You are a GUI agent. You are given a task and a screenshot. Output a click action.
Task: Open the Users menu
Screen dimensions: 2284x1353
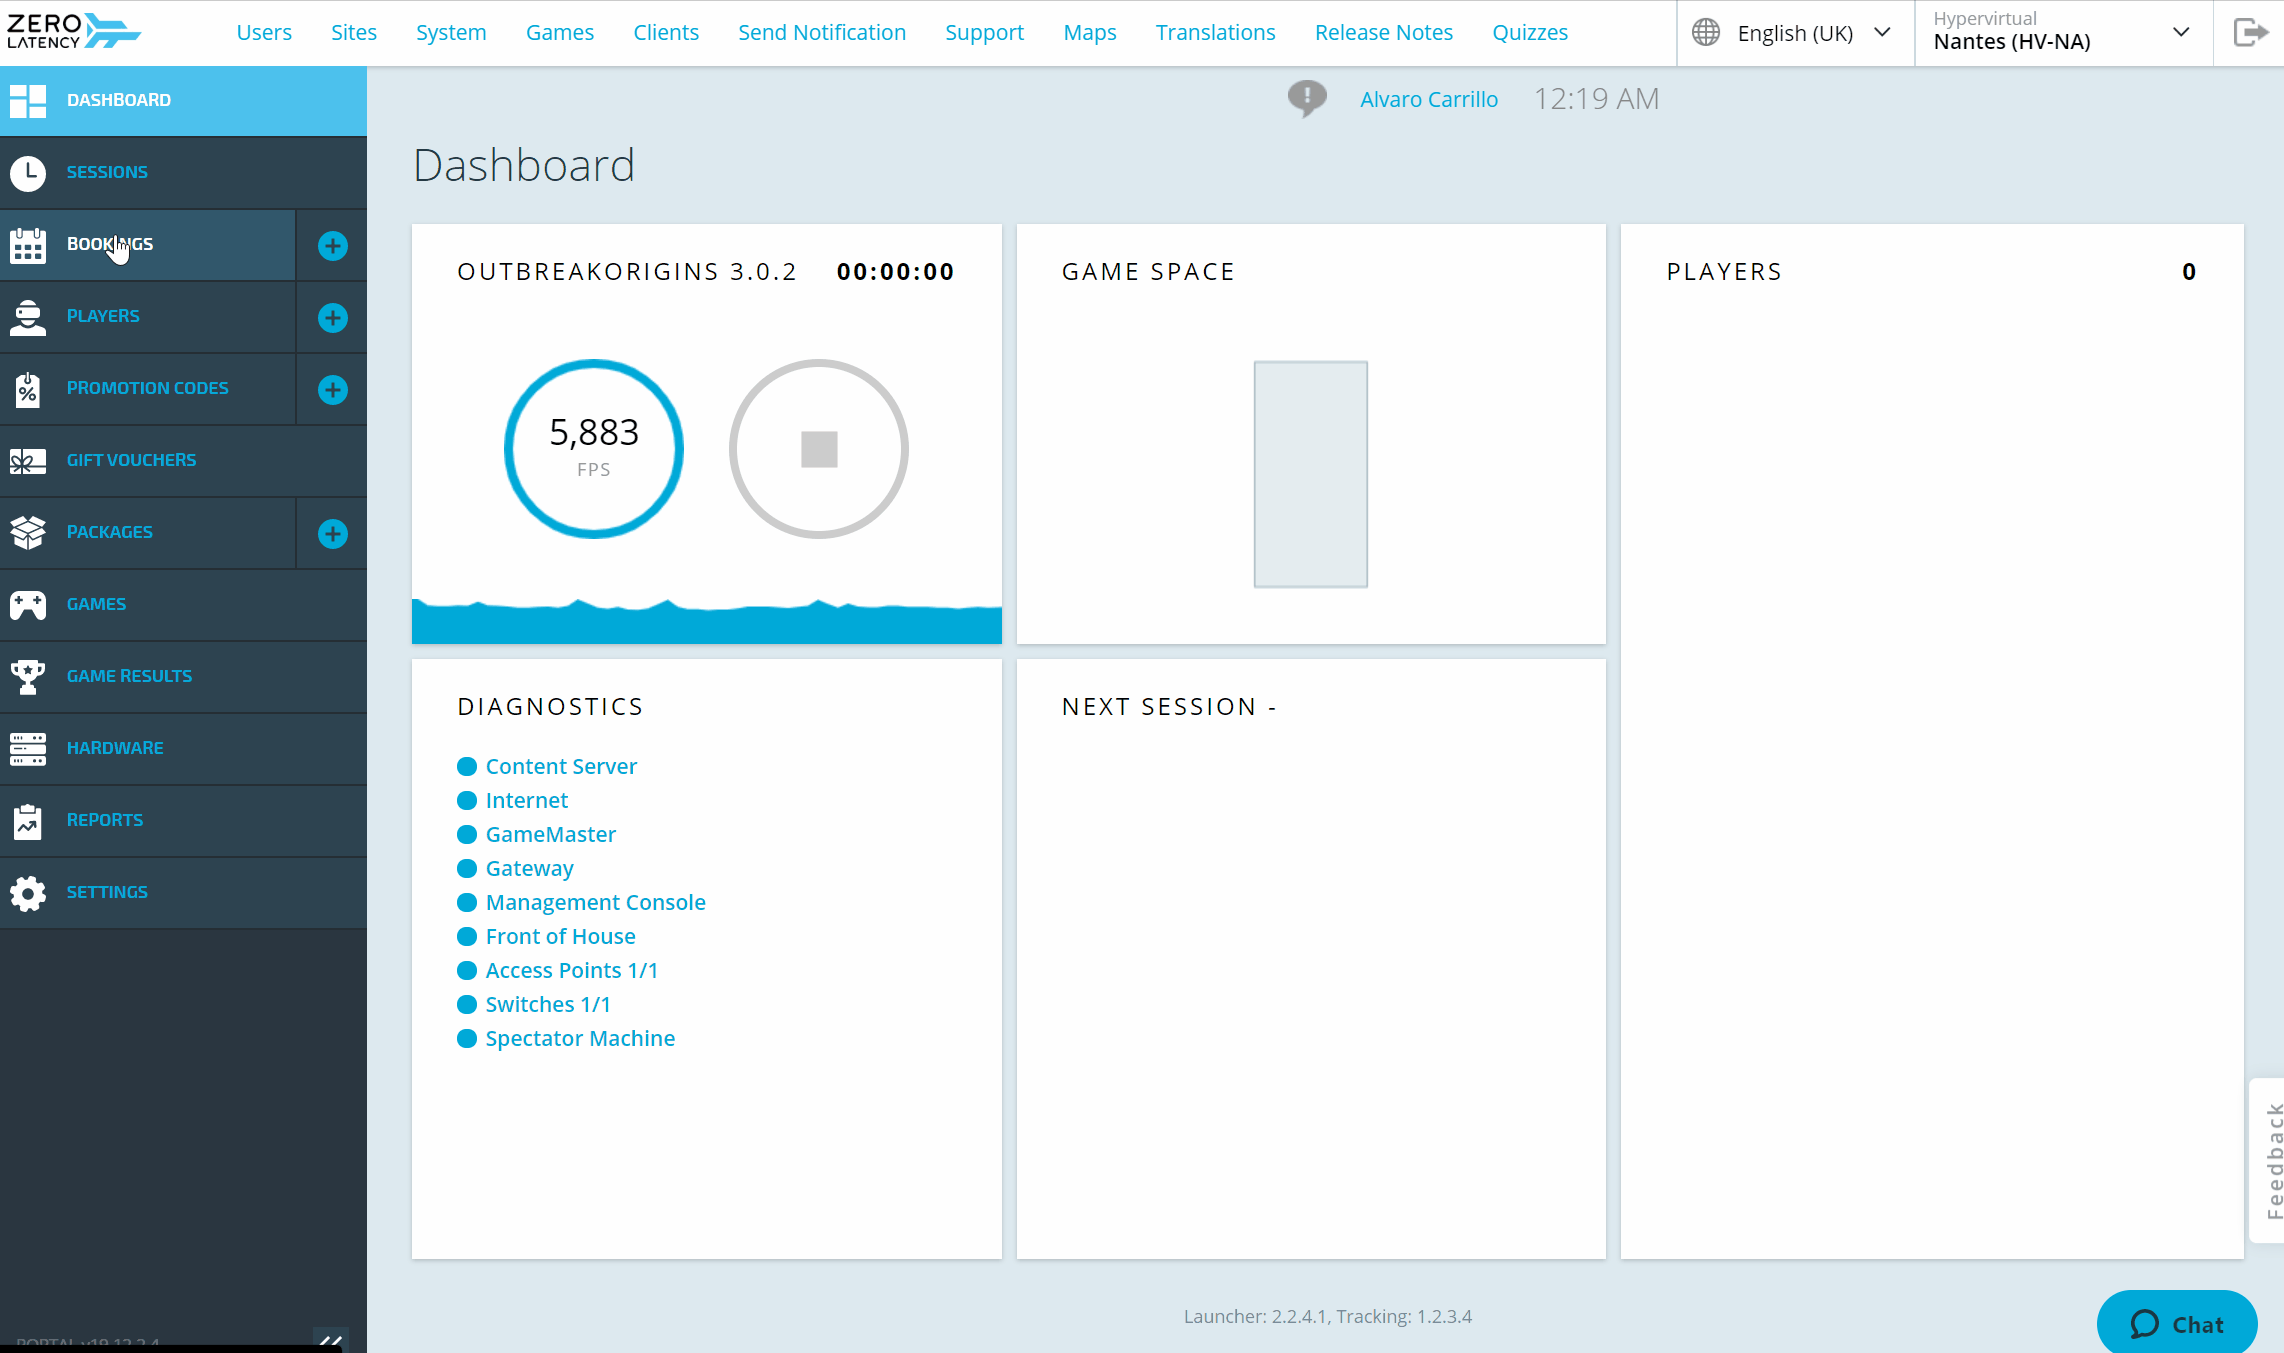coord(264,33)
